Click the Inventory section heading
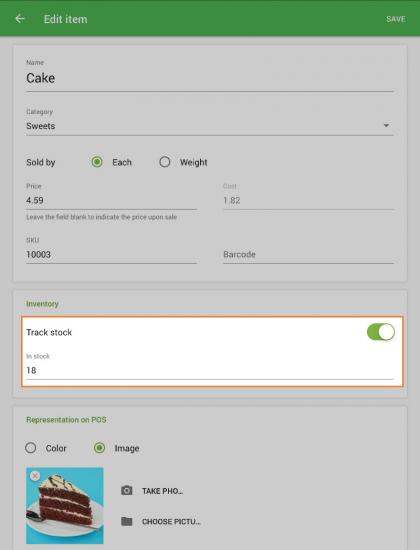420x550 pixels. click(x=42, y=304)
